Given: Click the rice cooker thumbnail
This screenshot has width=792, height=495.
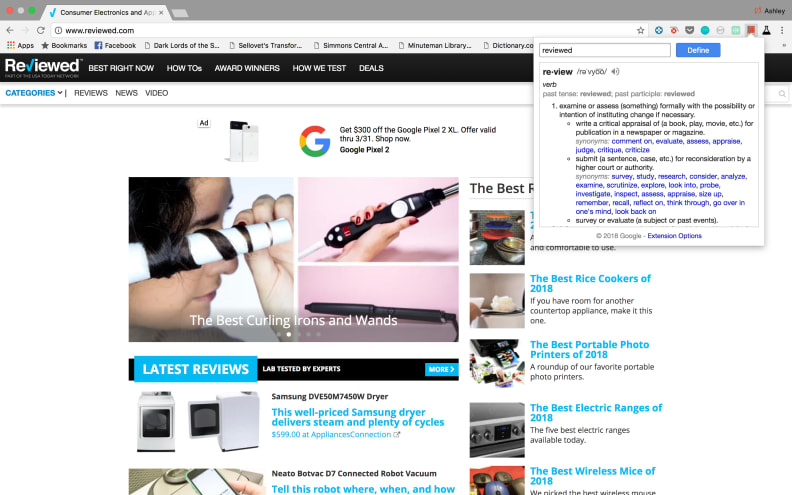Looking at the screenshot, I should tap(497, 301).
